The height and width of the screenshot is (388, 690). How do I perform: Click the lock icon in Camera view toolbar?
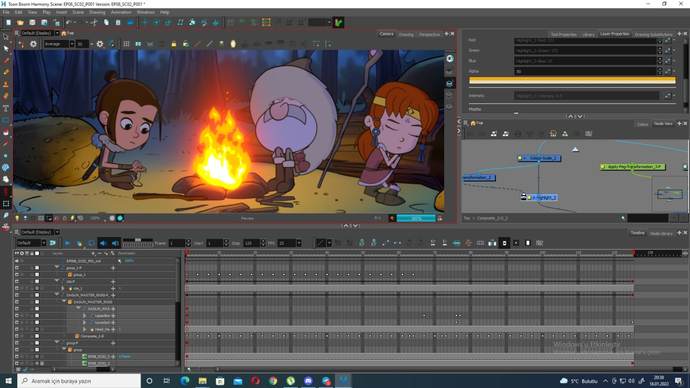(x=174, y=44)
